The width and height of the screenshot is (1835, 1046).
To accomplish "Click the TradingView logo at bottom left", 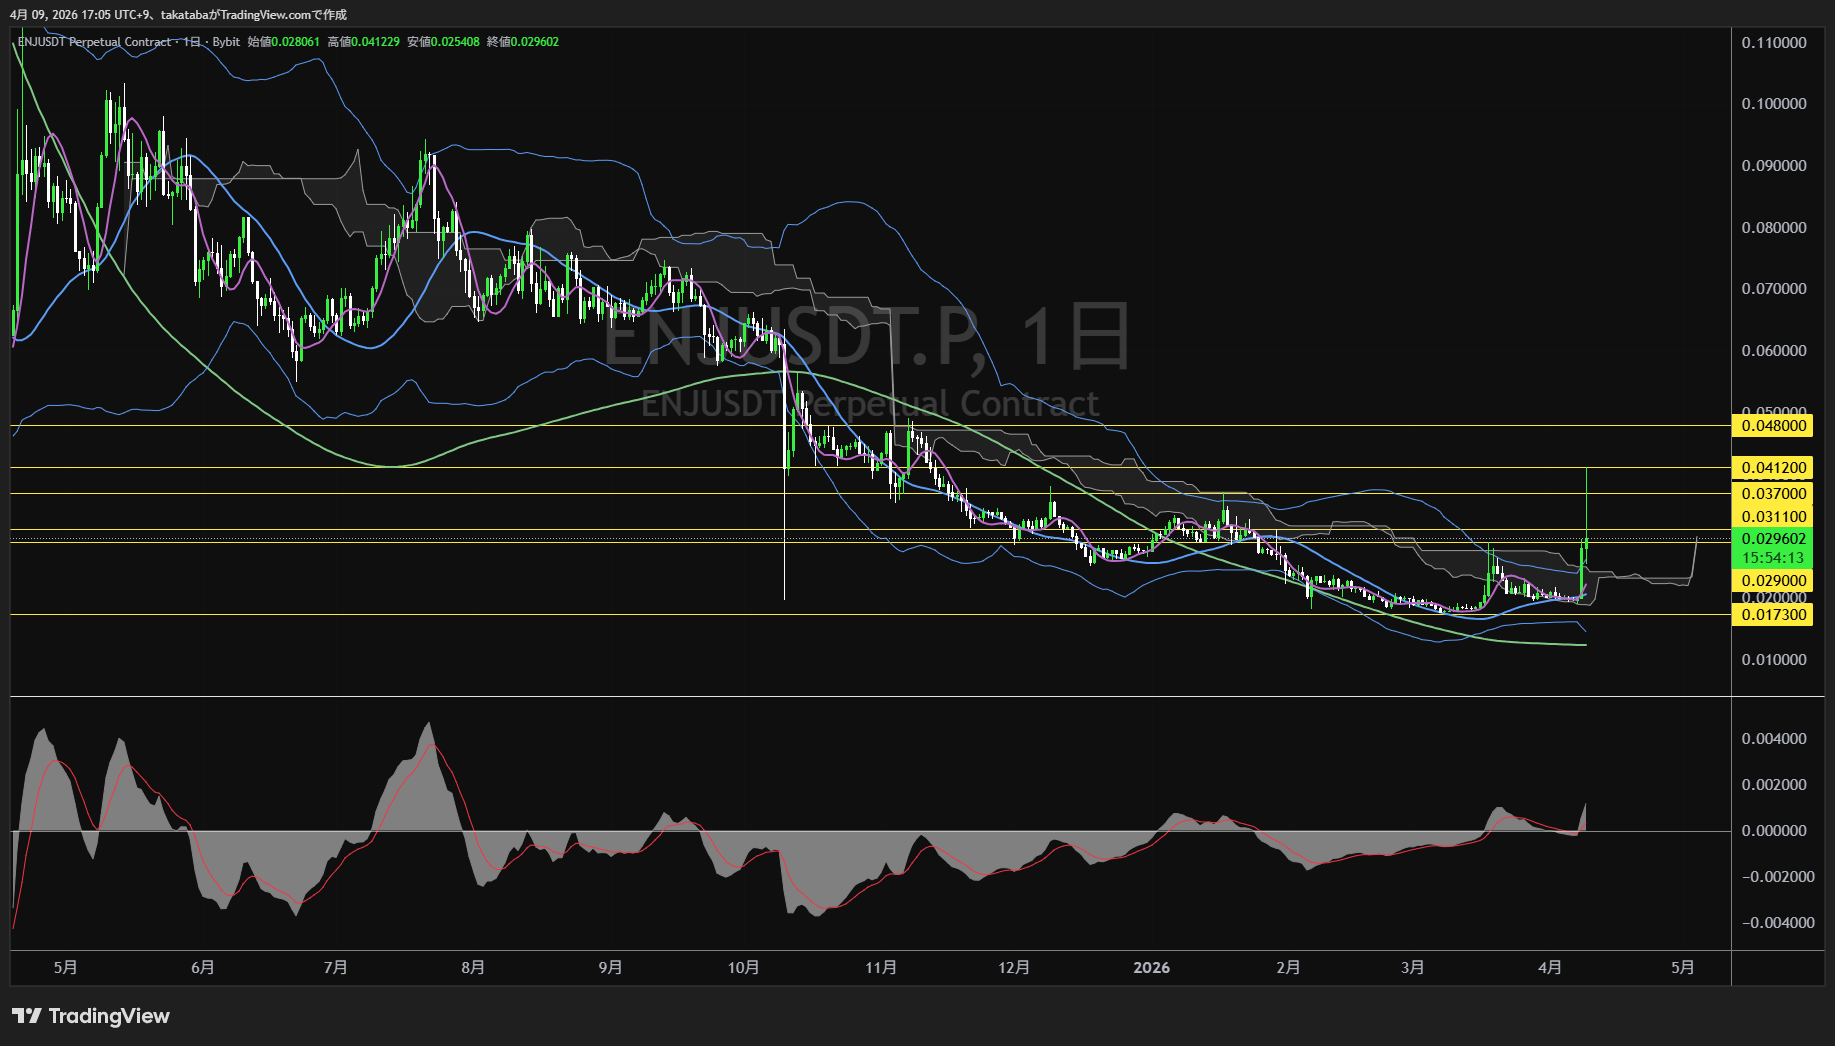I will click(x=91, y=1016).
